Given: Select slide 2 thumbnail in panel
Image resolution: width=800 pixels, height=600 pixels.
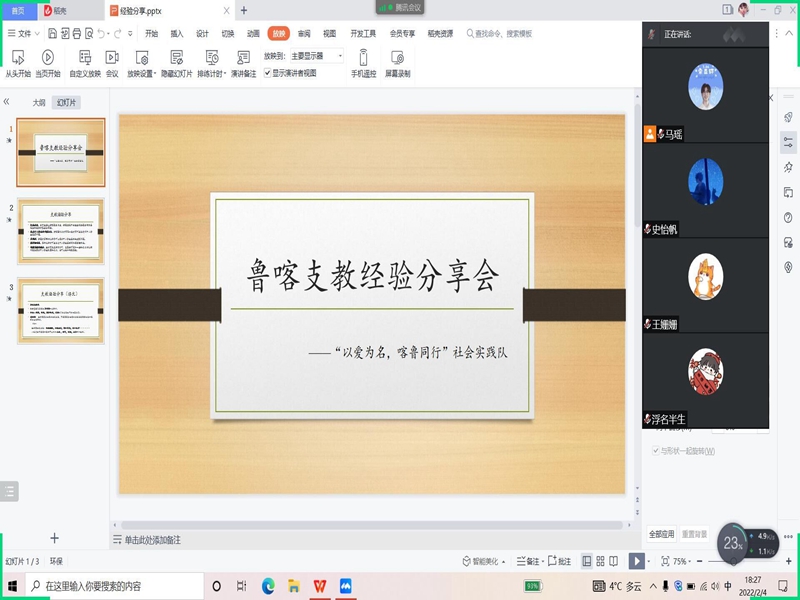Looking at the screenshot, I should [60, 231].
